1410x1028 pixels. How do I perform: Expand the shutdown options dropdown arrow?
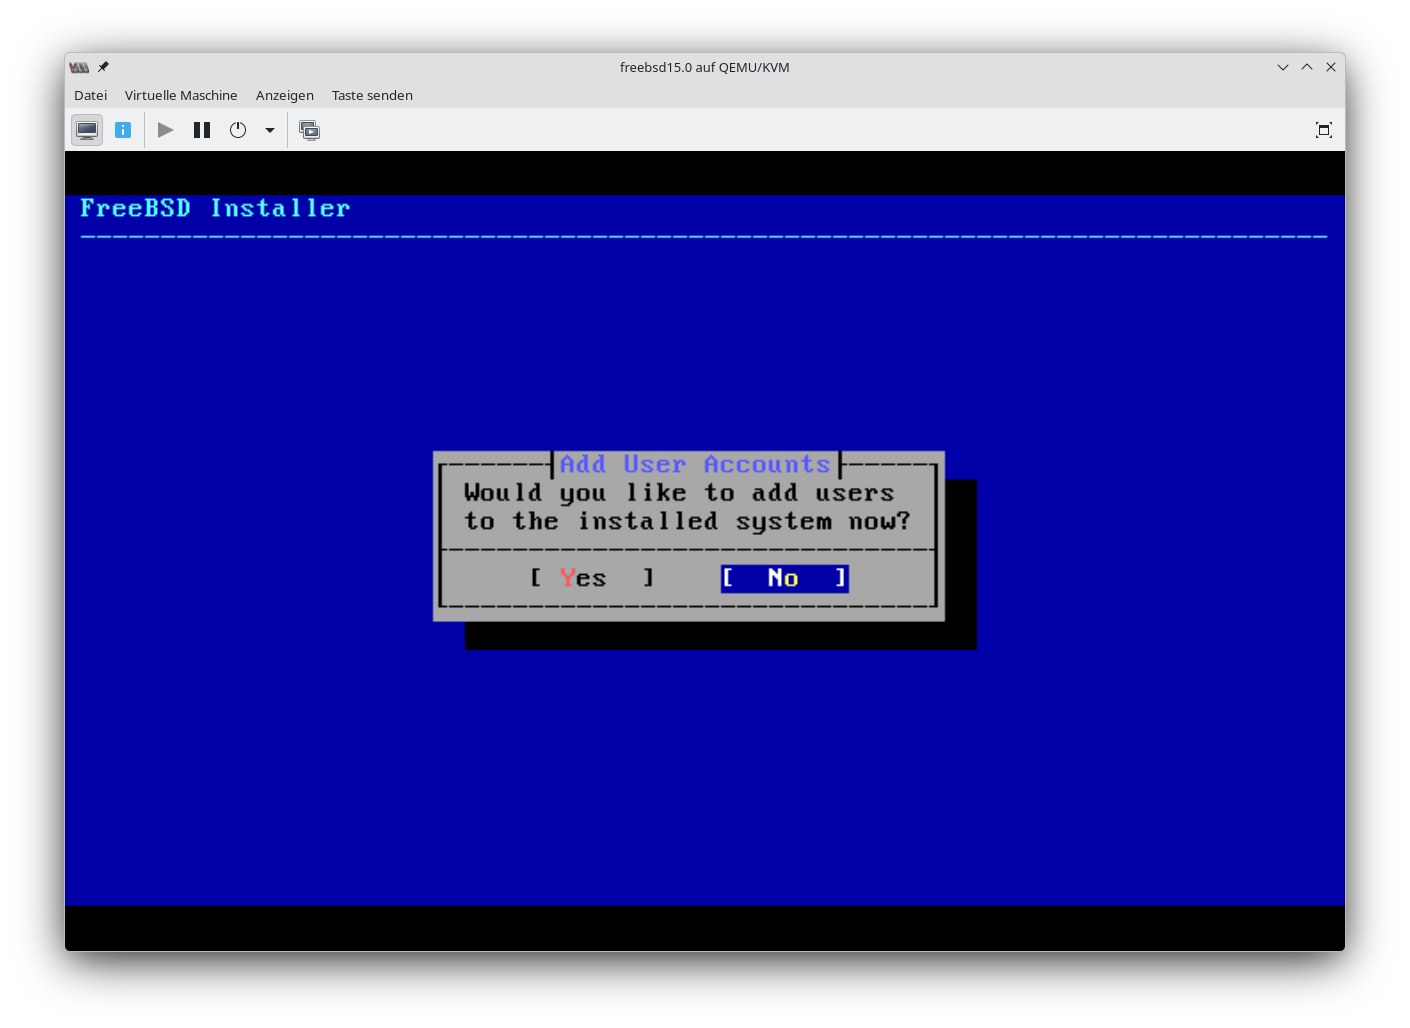(x=269, y=130)
